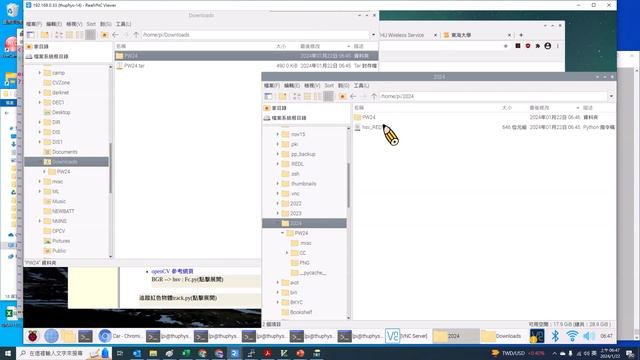Launch web browser globe icon in Pi panel
This screenshot has width=640, height=360.
click(x=51, y=336)
